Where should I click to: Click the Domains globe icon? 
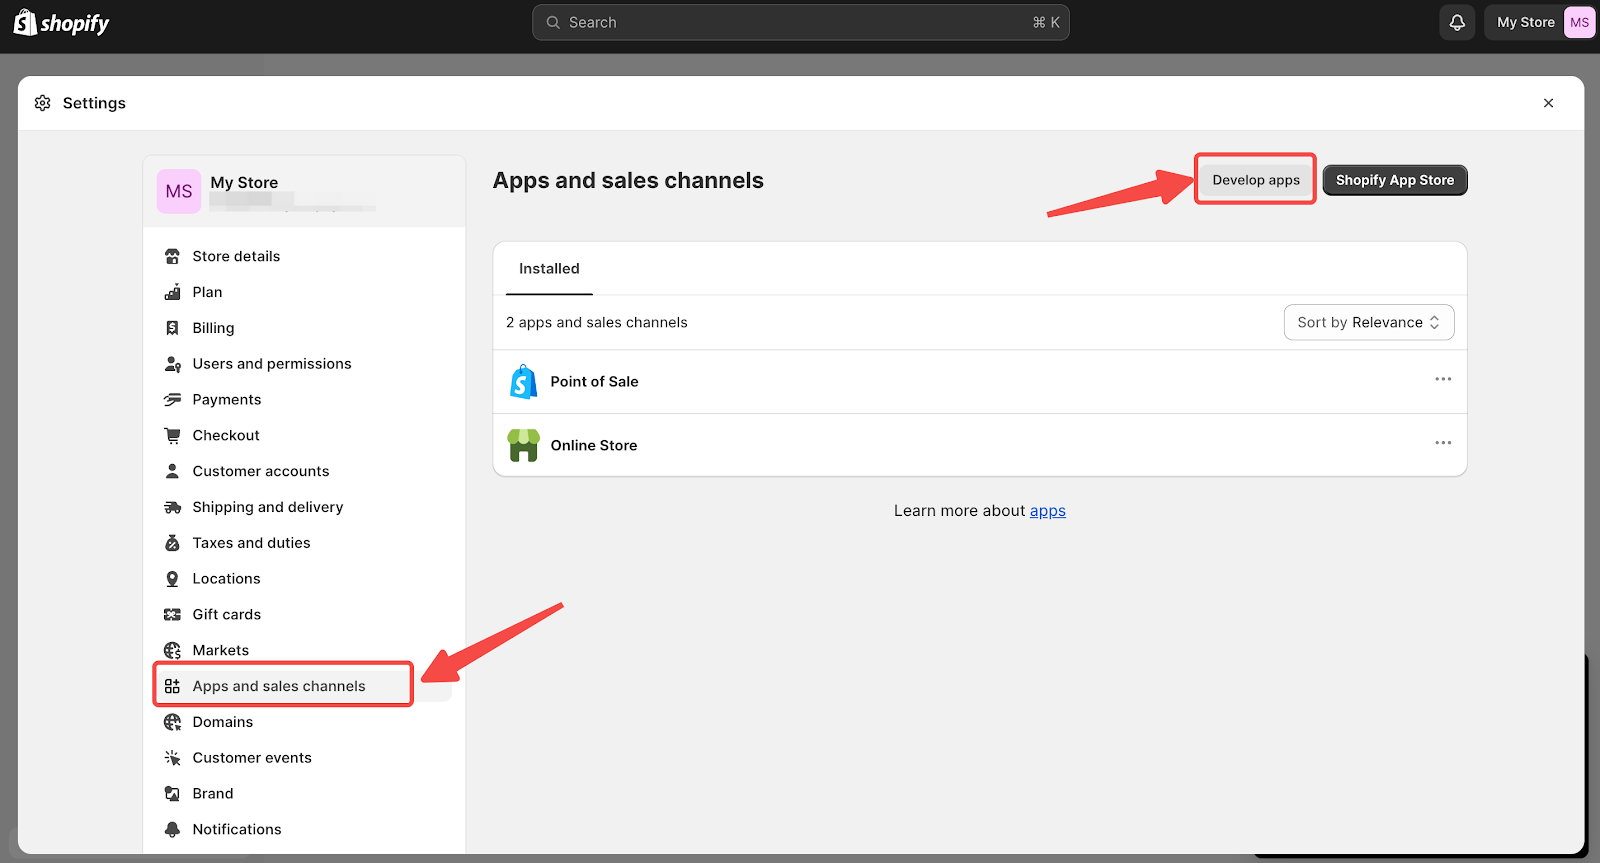click(172, 722)
